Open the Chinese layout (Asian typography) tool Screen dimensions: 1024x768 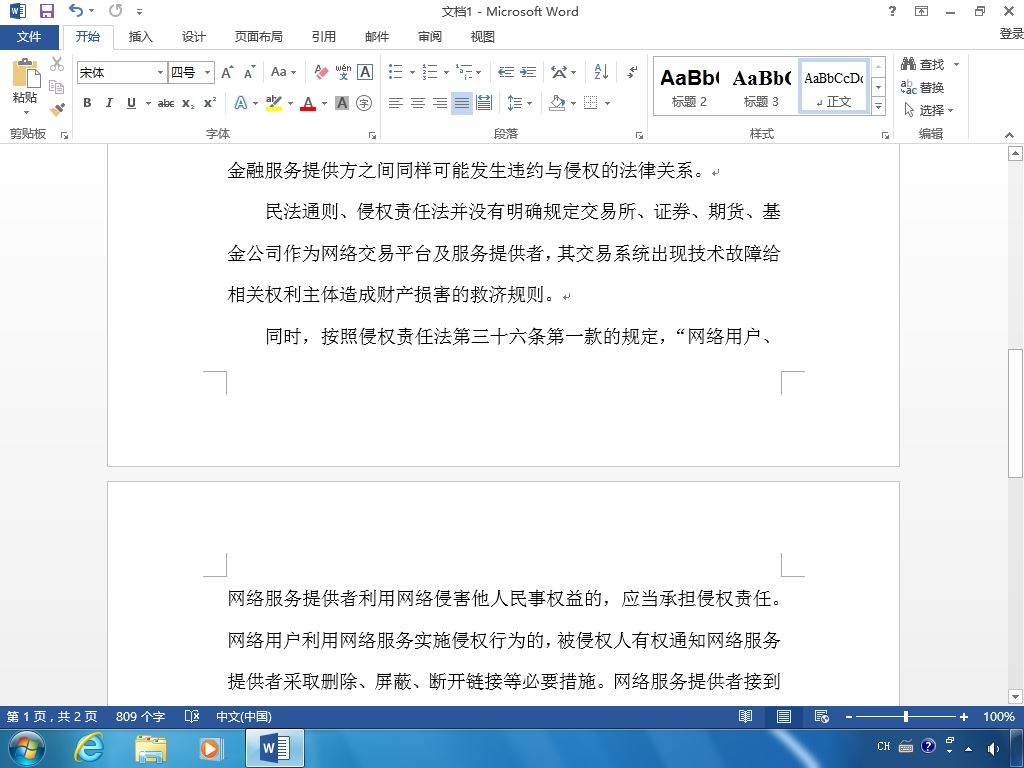pyautogui.click(x=559, y=72)
